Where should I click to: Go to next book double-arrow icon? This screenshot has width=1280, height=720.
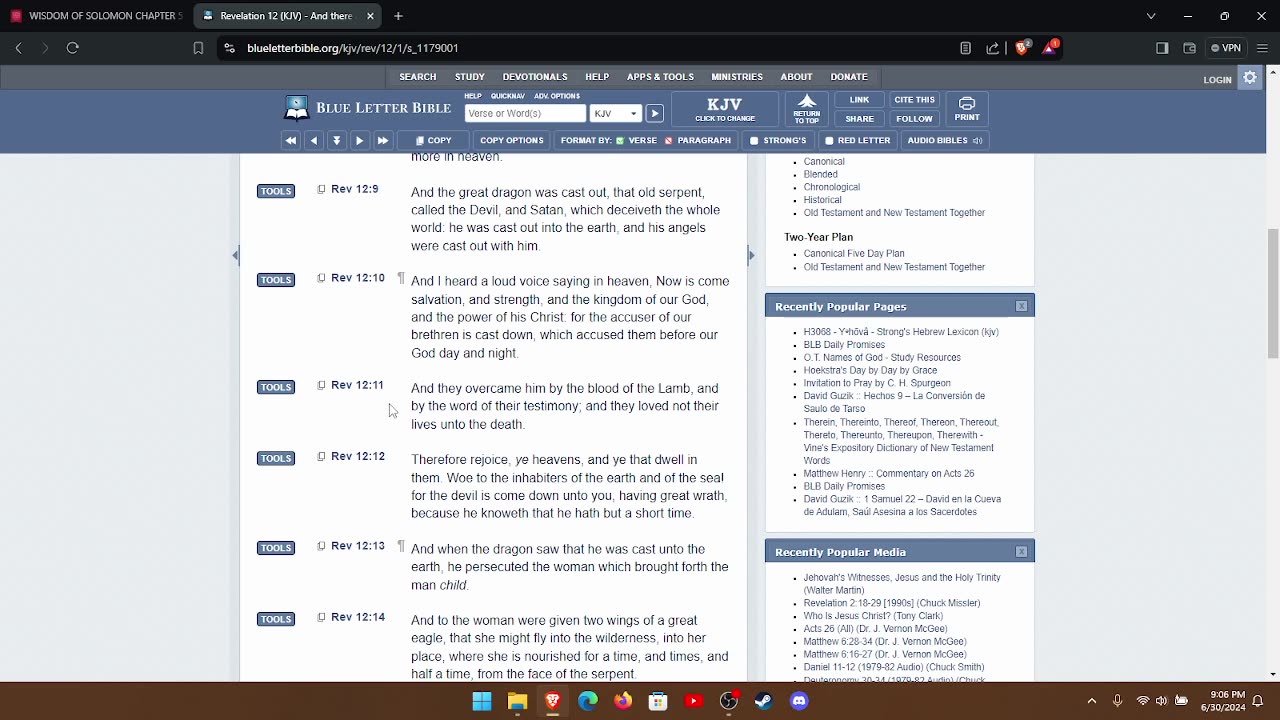click(x=382, y=141)
